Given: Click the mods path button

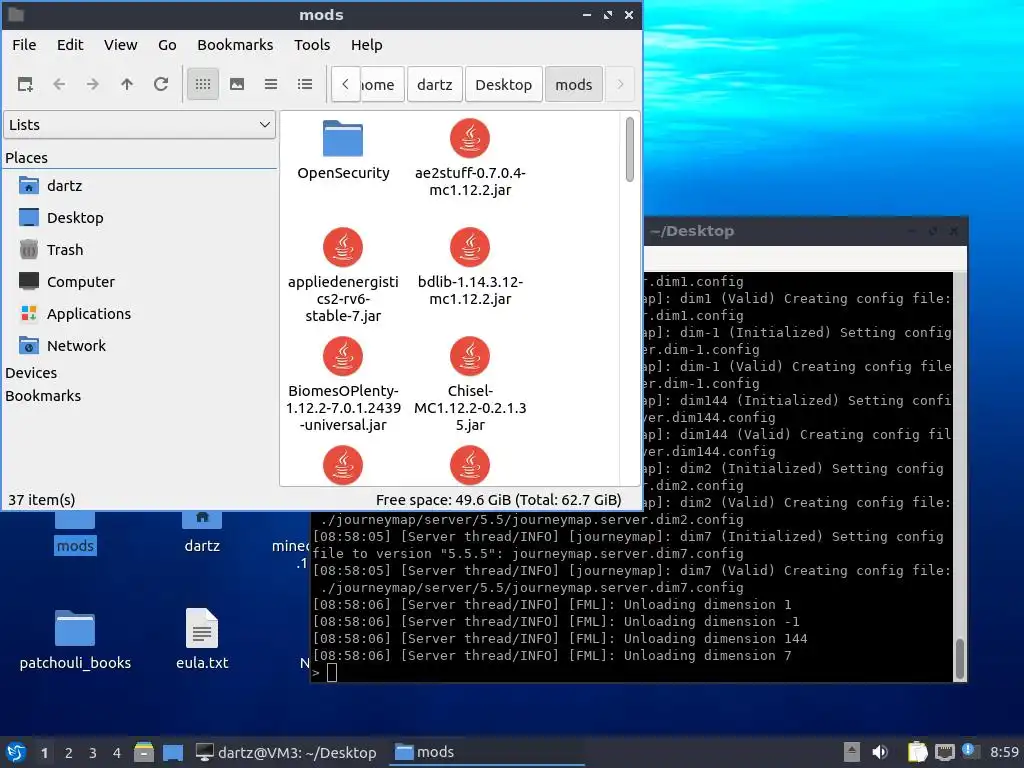Looking at the screenshot, I should click(573, 85).
